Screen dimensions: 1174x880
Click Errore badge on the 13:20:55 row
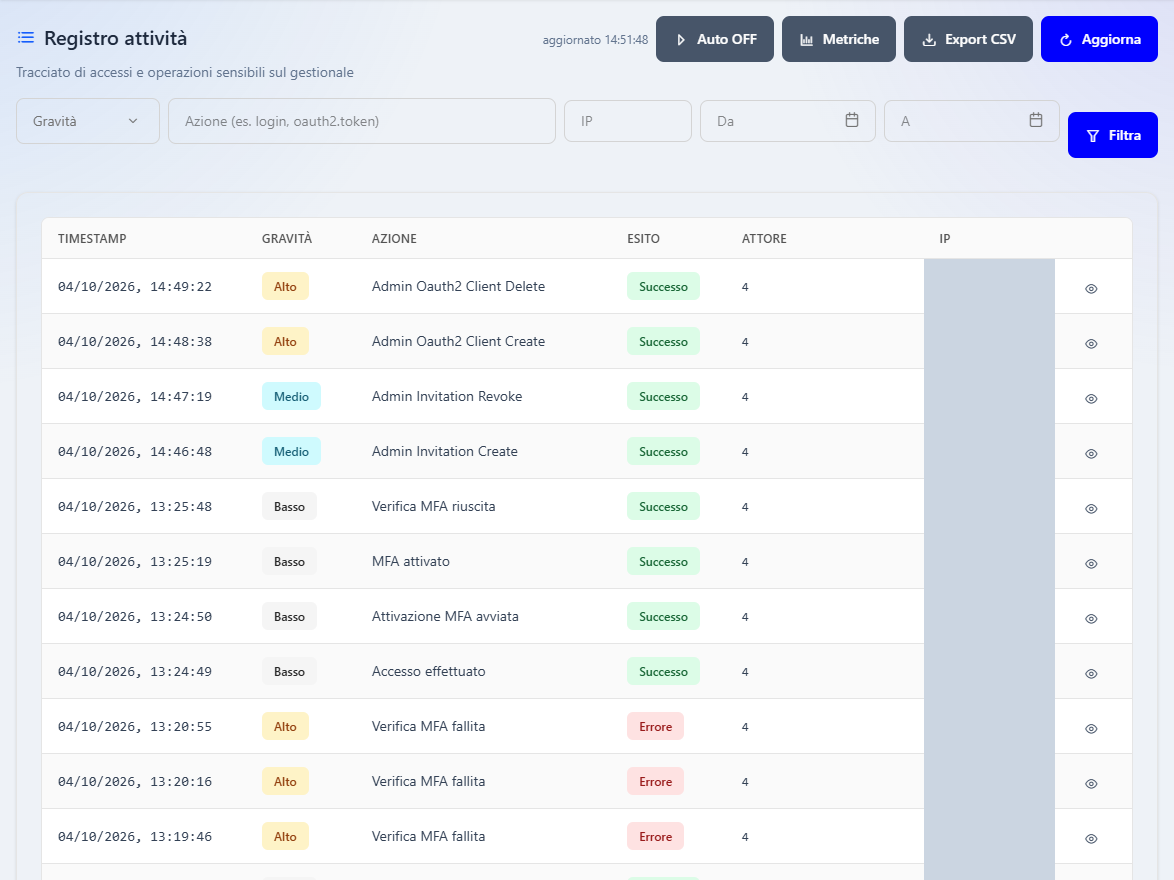tap(655, 726)
